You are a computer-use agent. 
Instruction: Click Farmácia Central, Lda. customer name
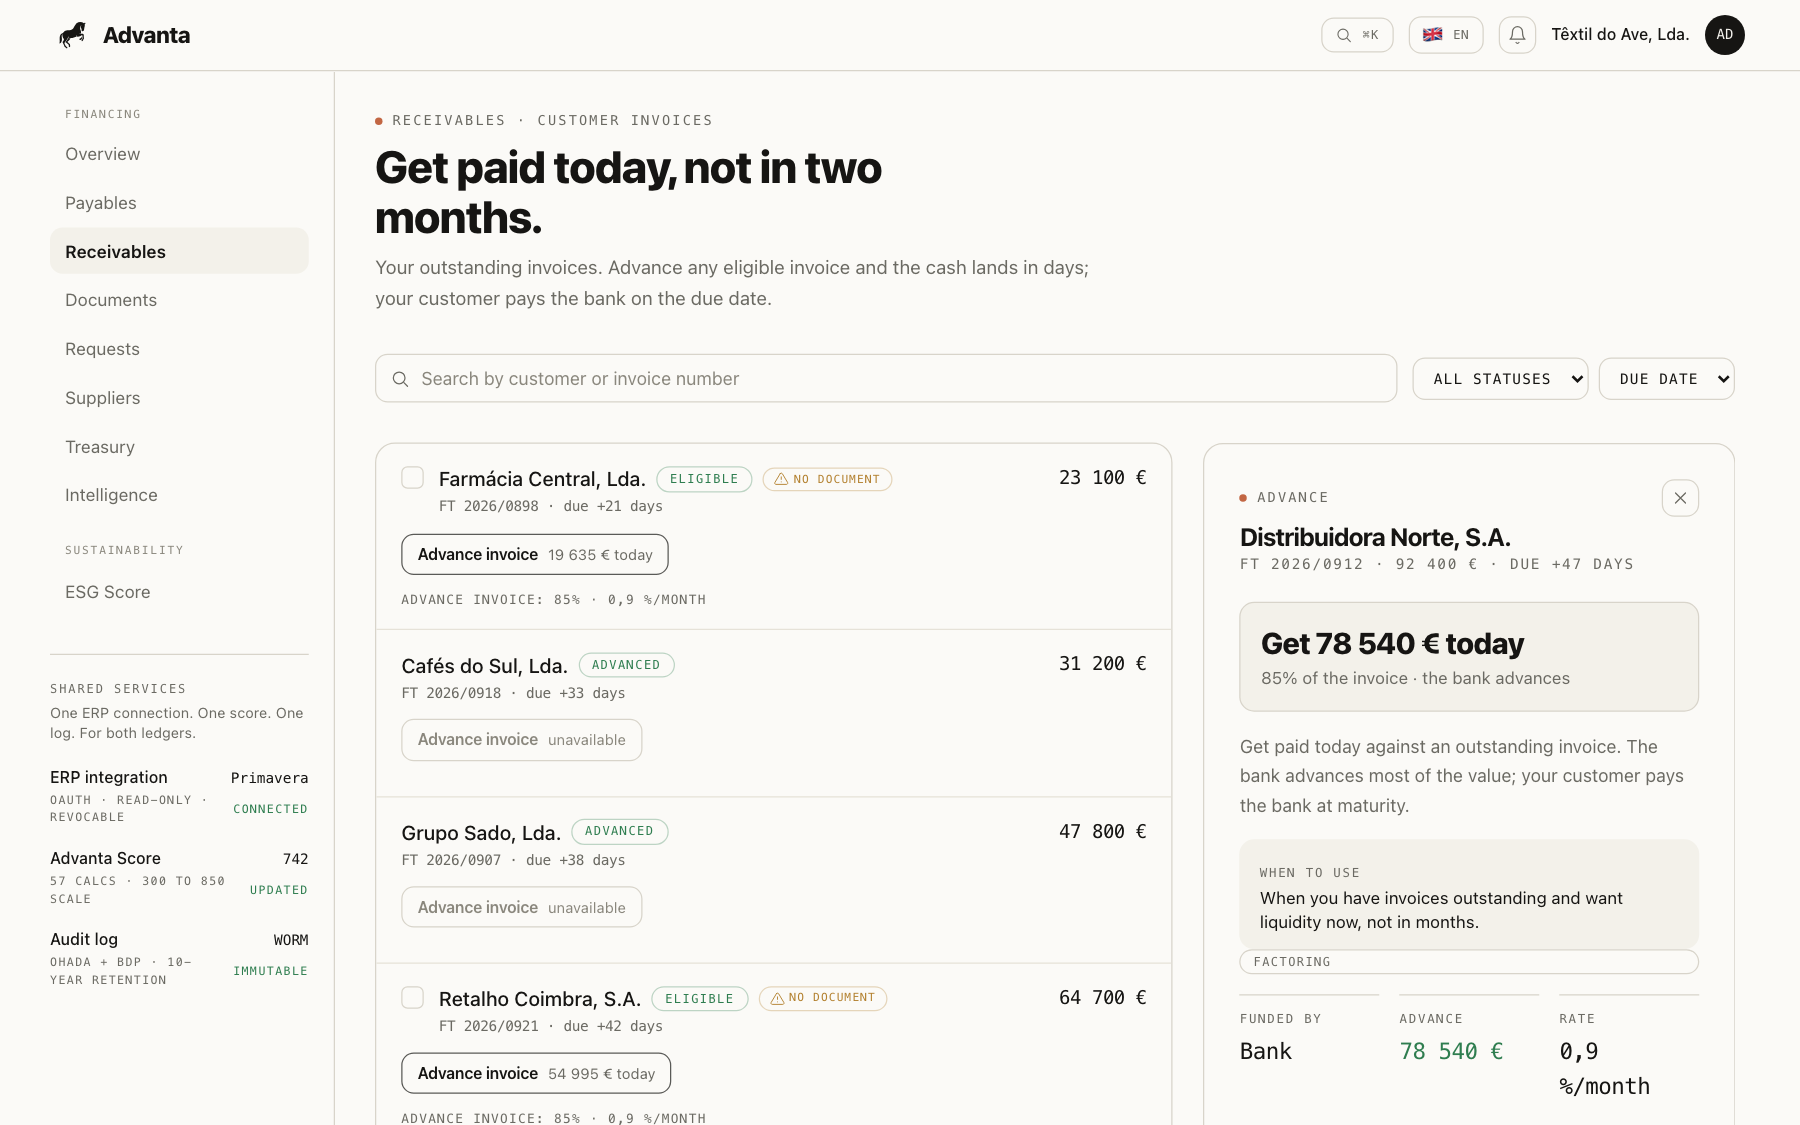542,479
